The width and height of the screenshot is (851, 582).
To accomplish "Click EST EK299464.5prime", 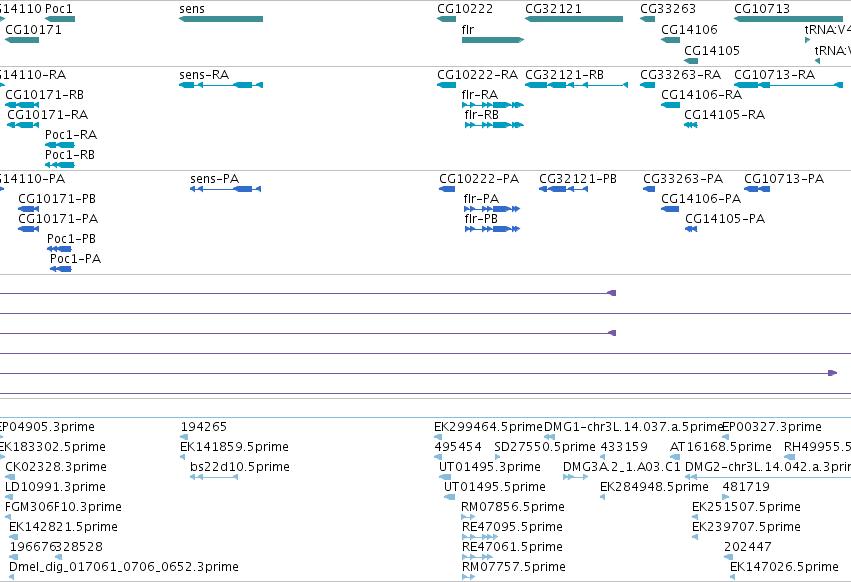I will pos(488,427).
